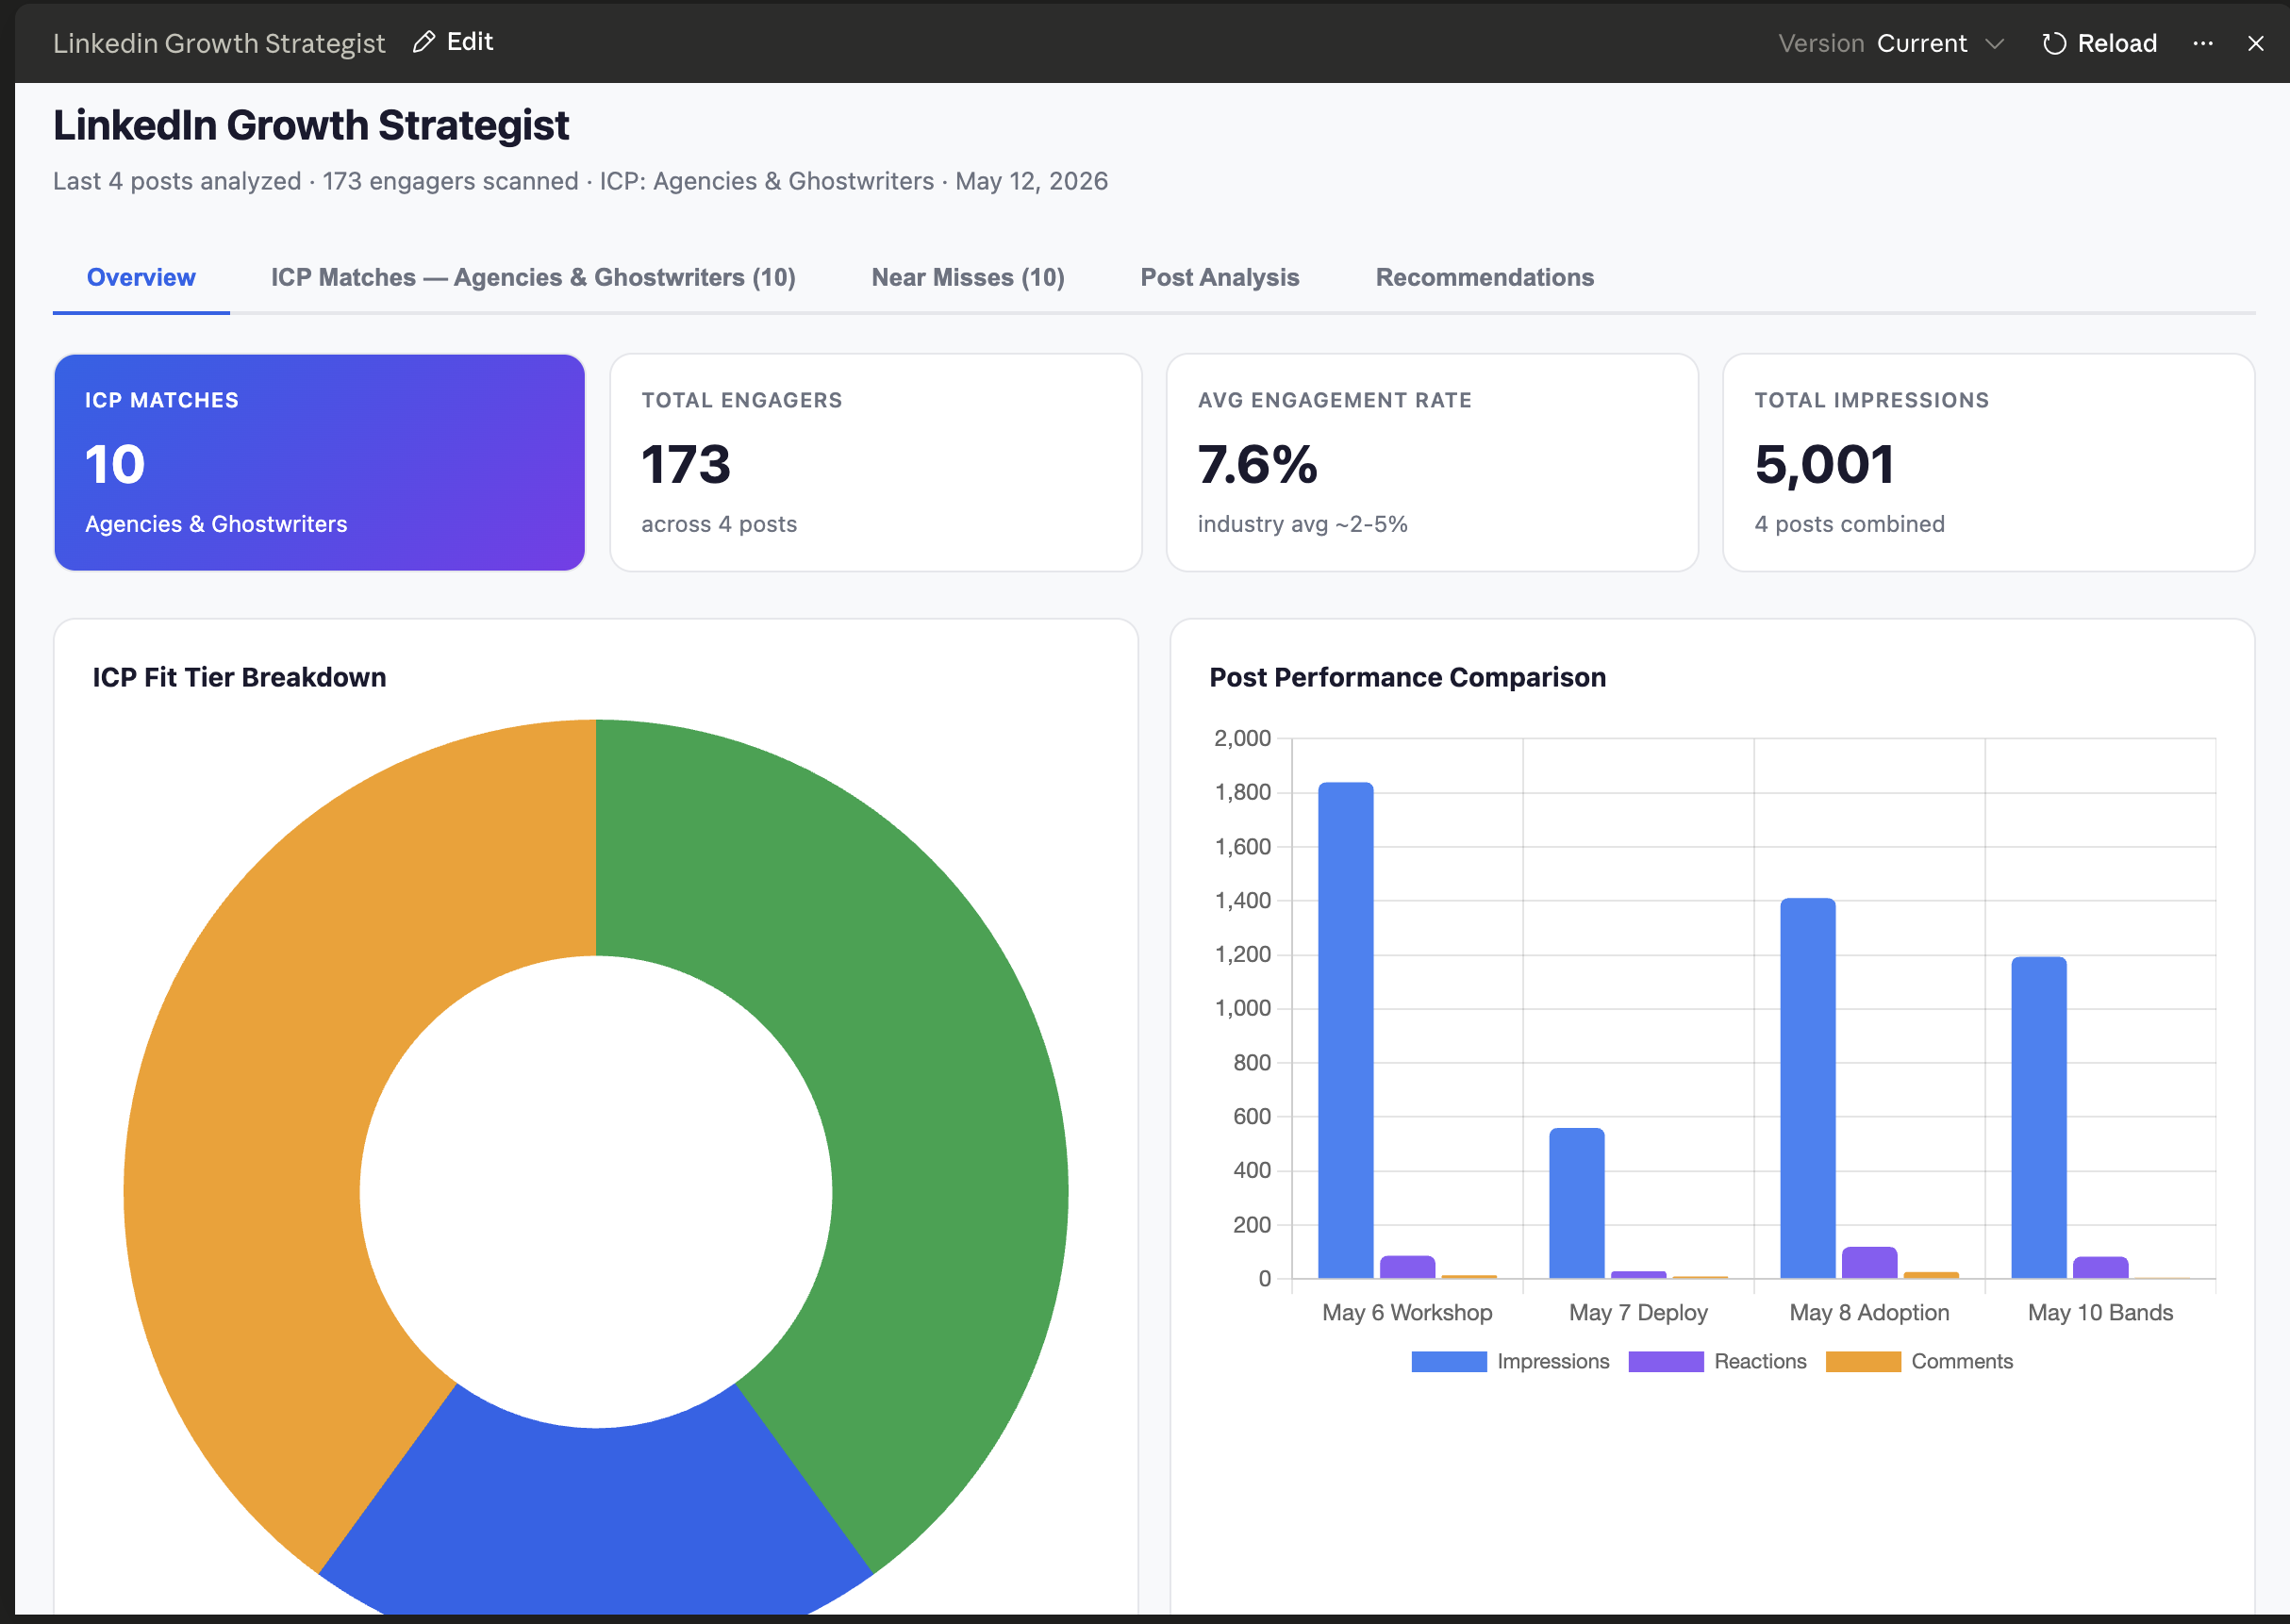Switch to the Overview tab
2290x1624 pixels.
141,277
